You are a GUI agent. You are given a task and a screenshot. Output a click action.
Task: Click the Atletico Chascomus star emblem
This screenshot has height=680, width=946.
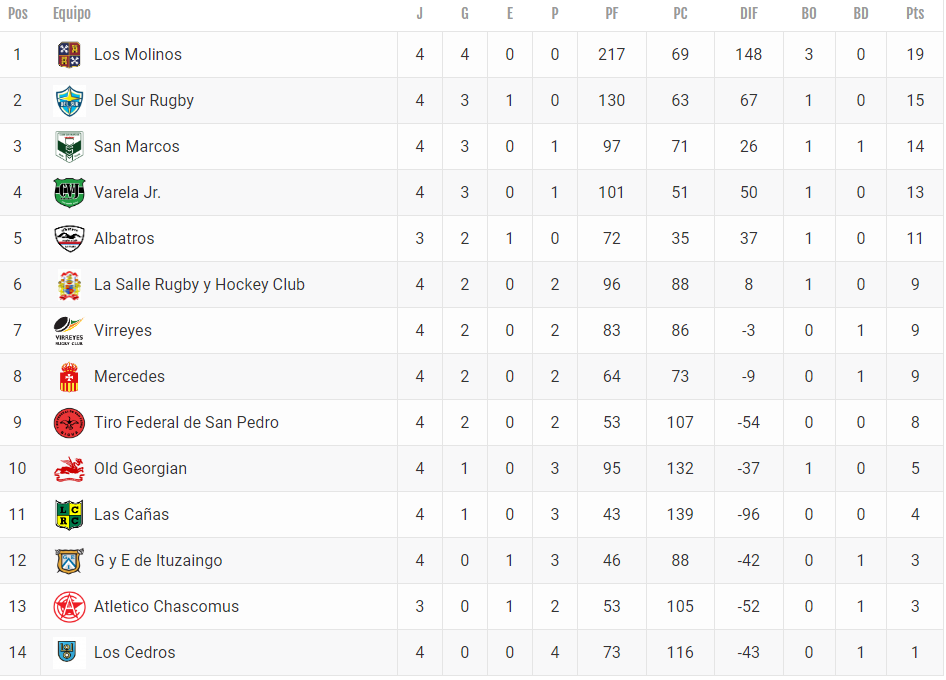tap(69, 606)
